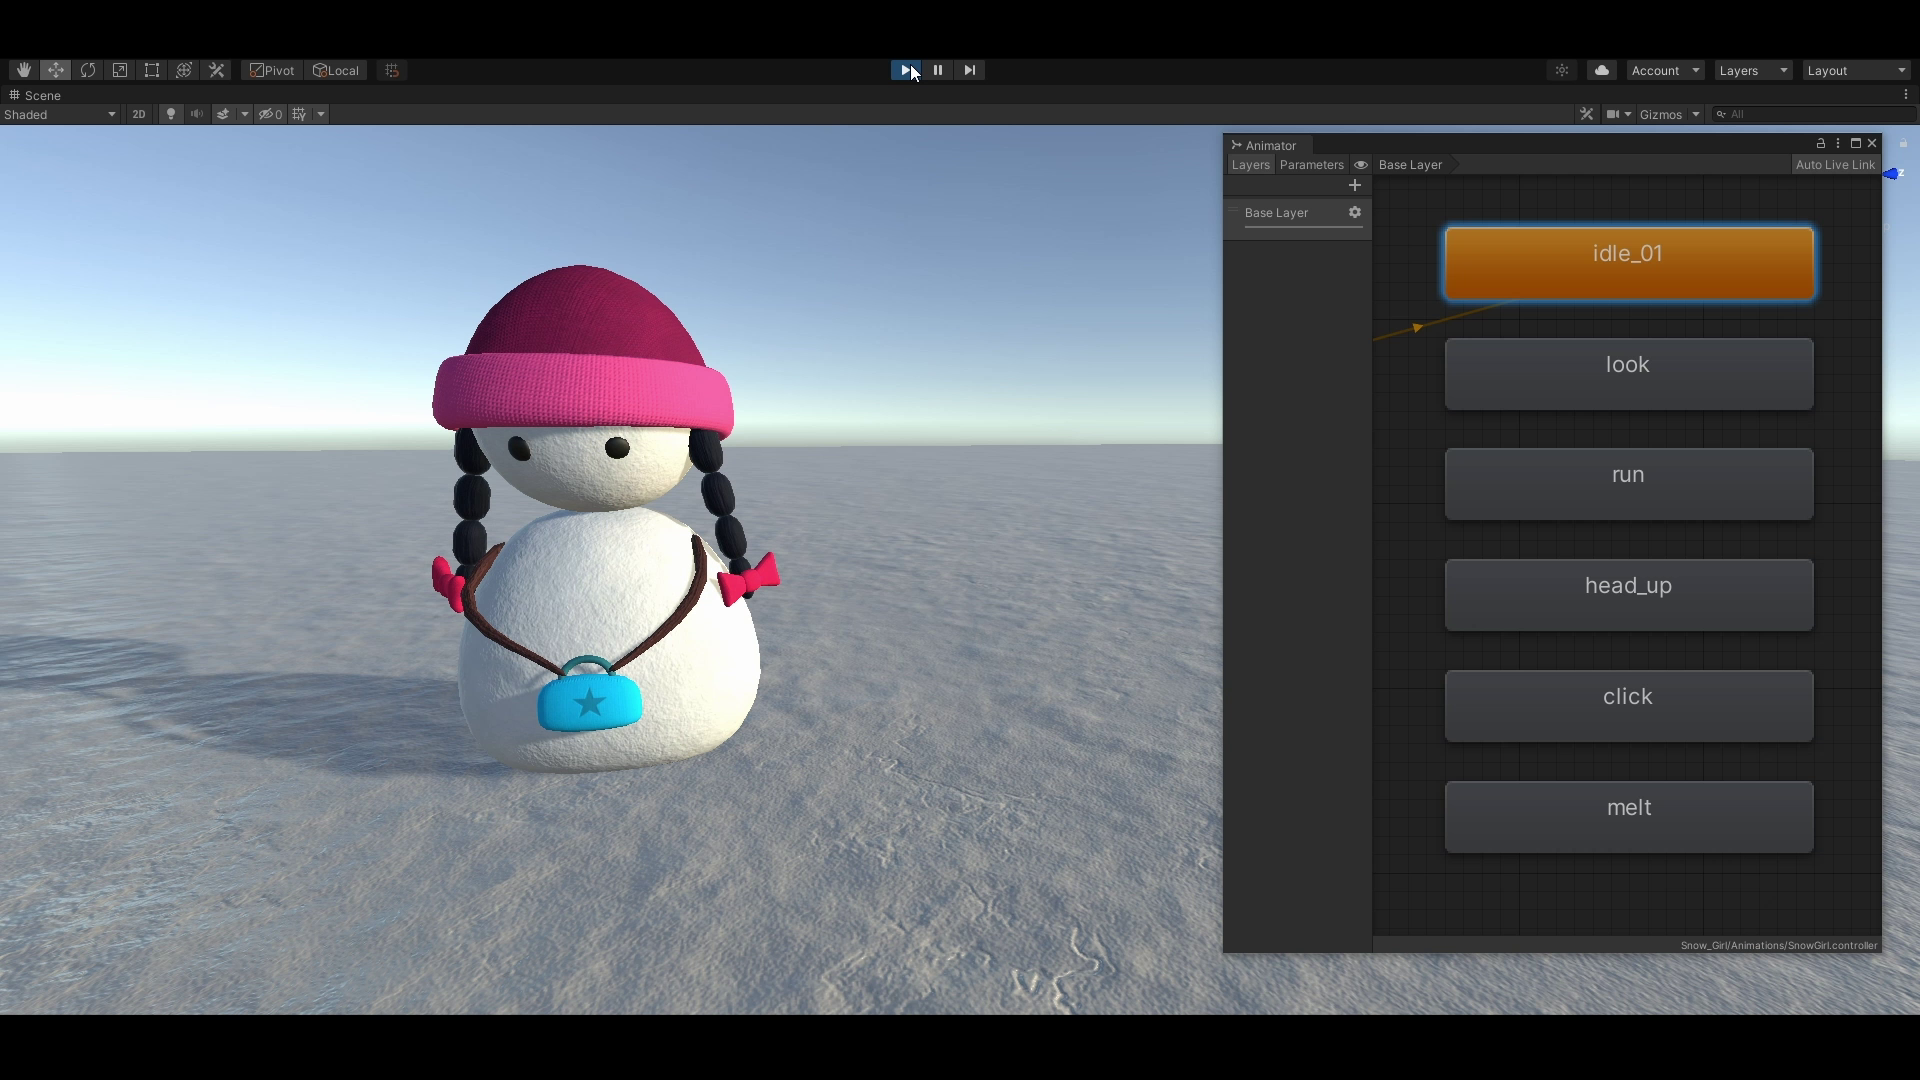Open the Layout dropdown
The width and height of the screenshot is (1920, 1080).
[x=1857, y=70]
